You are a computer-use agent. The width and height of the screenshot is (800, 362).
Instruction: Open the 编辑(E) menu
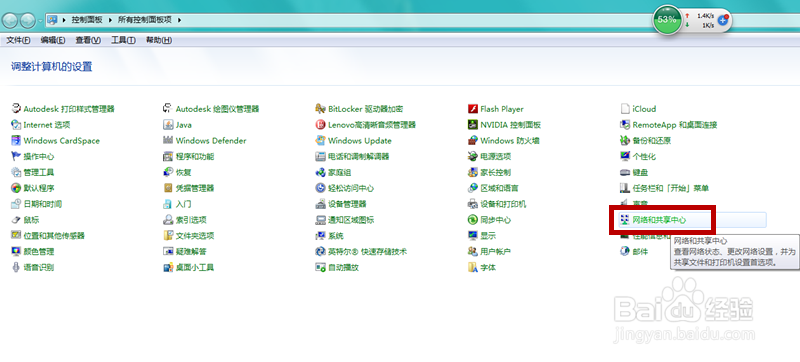pos(53,40)
